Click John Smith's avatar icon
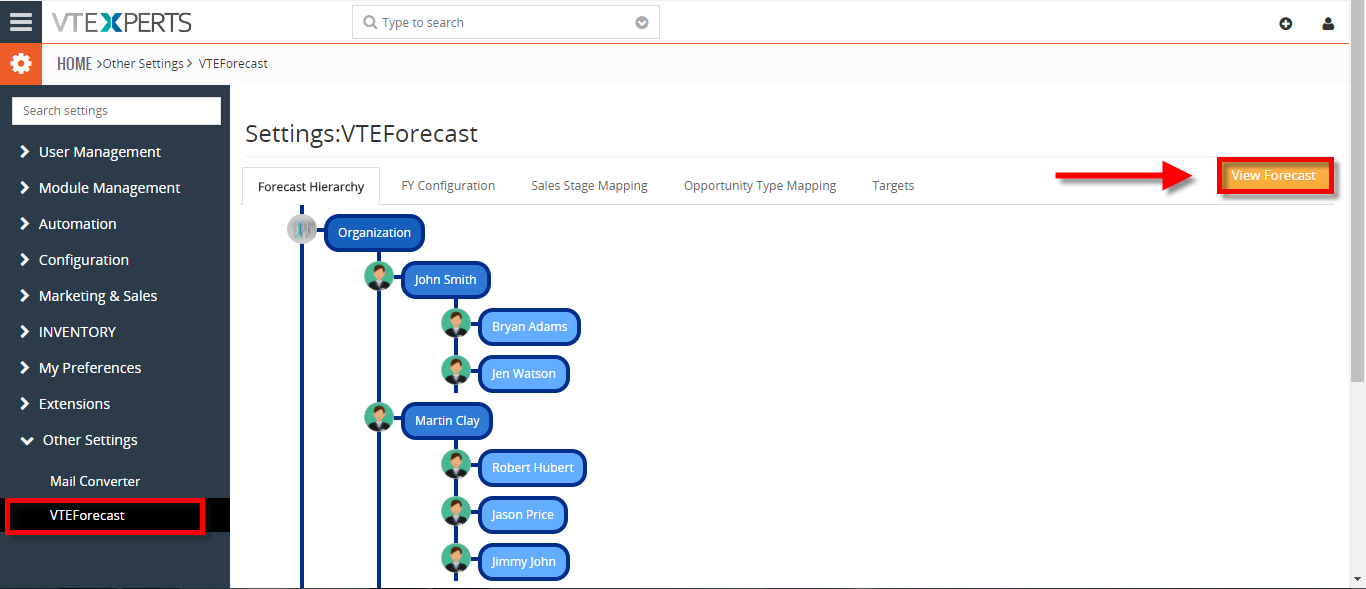This screenshot has width=1366, height=589. [x=379, y=276]
